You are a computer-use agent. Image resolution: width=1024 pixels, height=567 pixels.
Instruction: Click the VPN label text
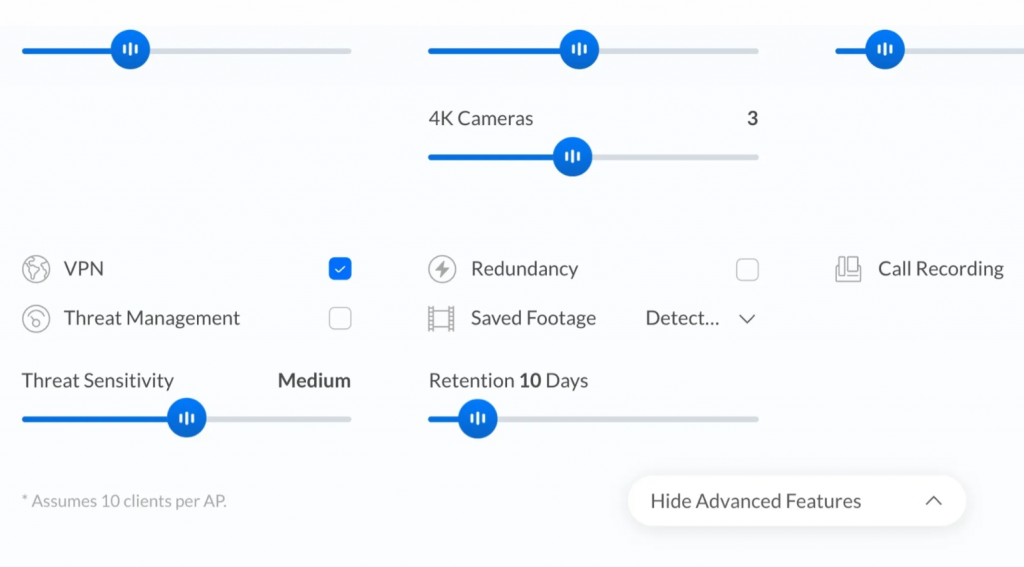click(x=84, y=269)
